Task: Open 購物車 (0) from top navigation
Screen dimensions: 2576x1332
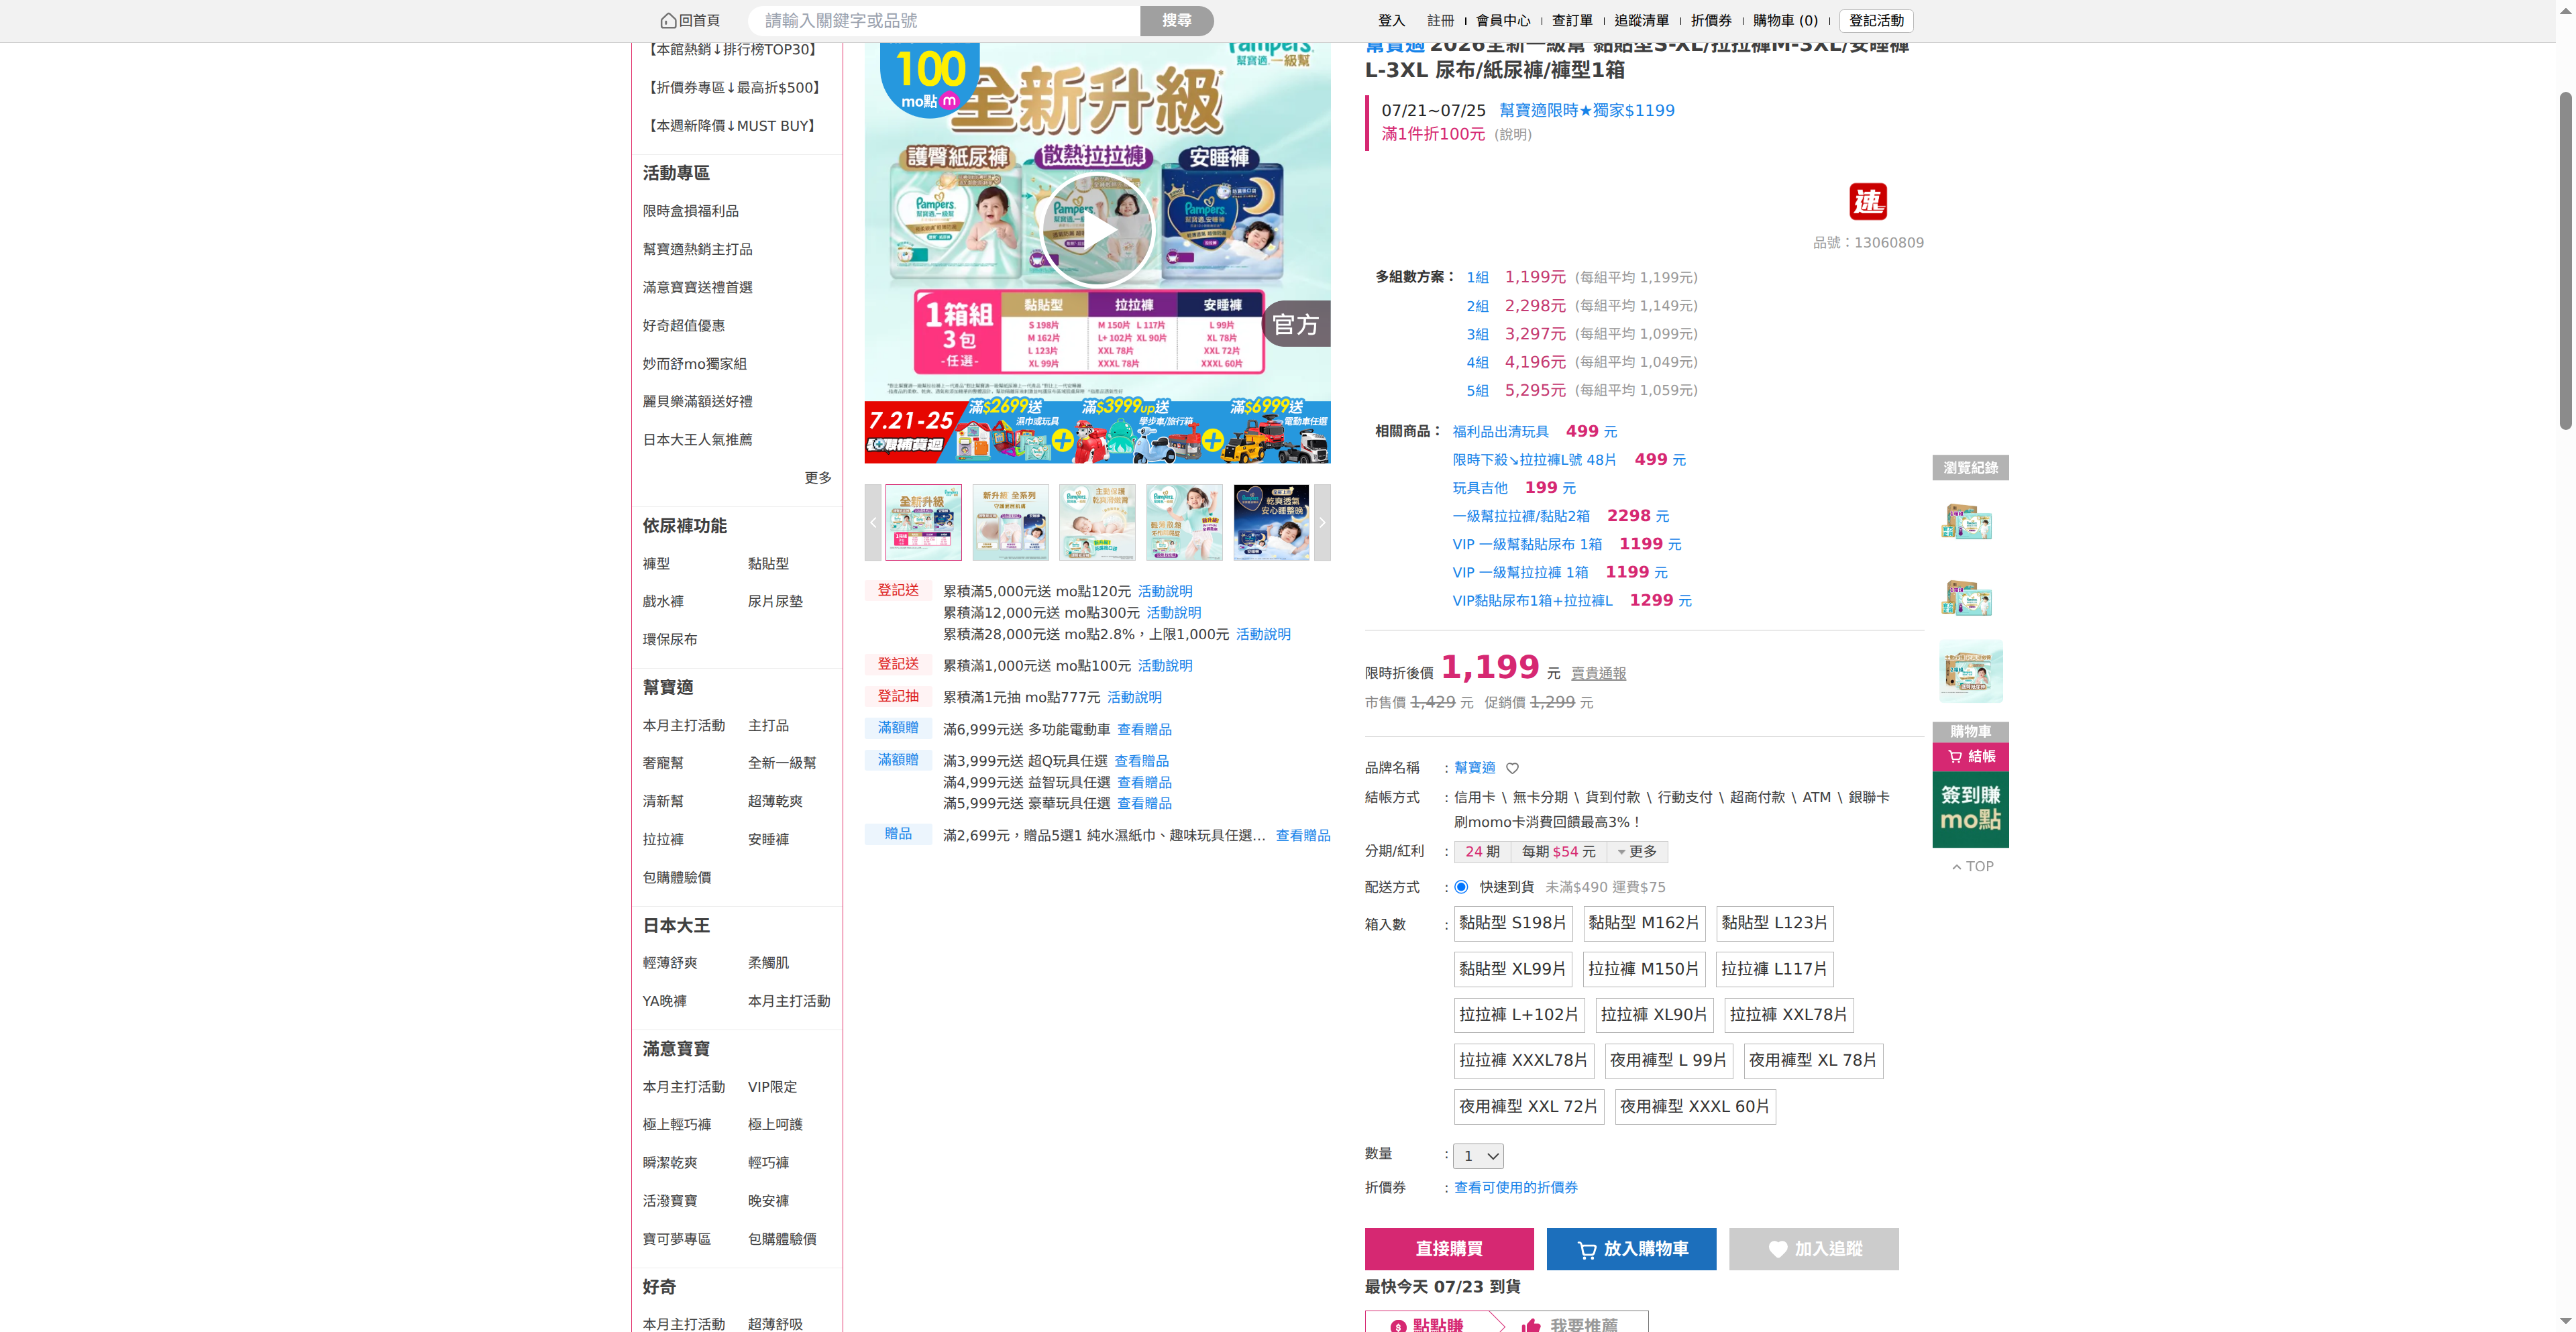Action: pos(1785,21)
